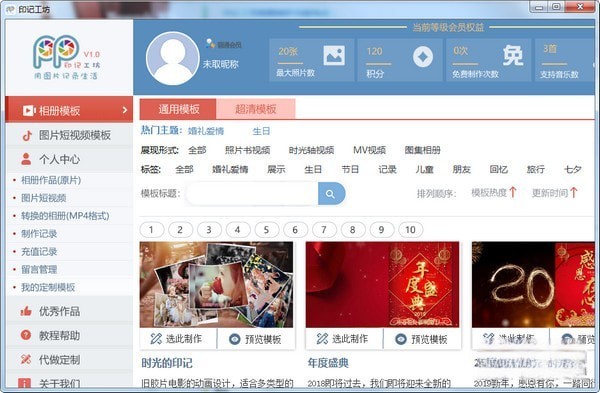
Task: Click the diamond coin icon in 积分 card
Action: [x=423, y=57]
